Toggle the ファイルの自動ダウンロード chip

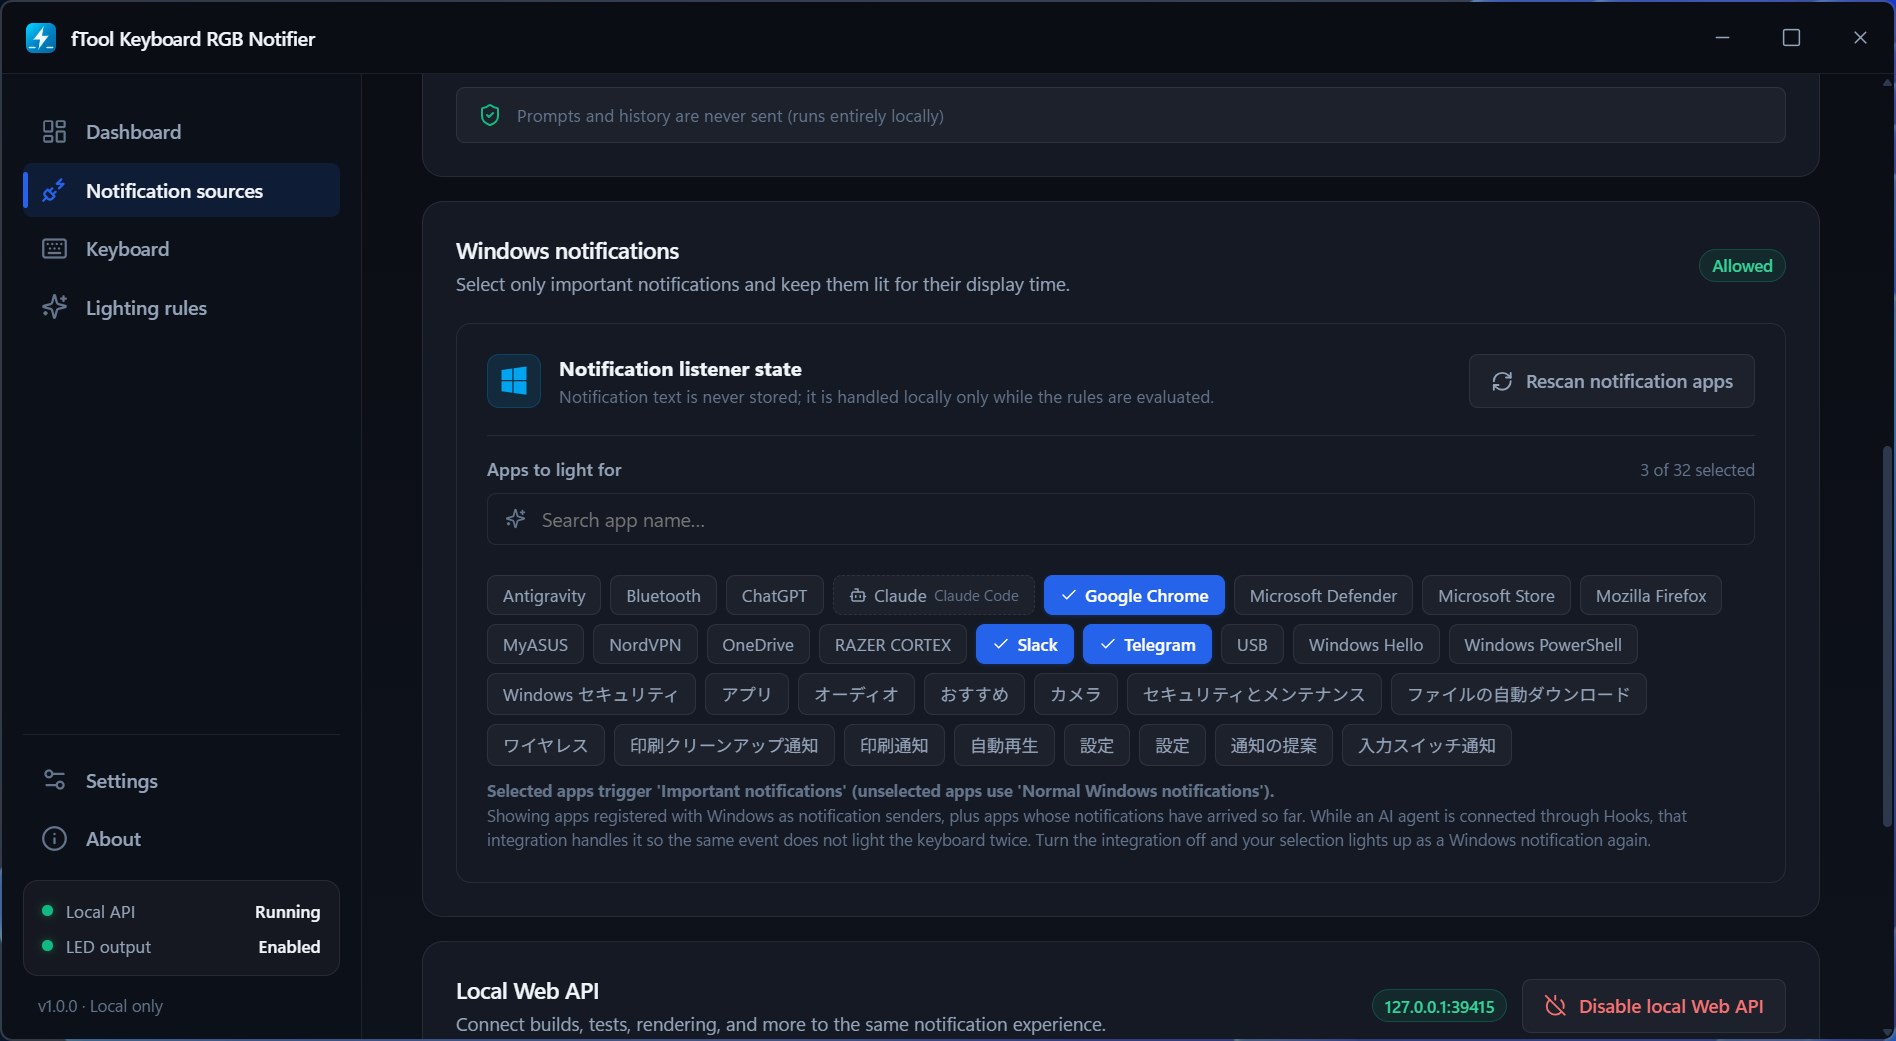[1519, 694]
